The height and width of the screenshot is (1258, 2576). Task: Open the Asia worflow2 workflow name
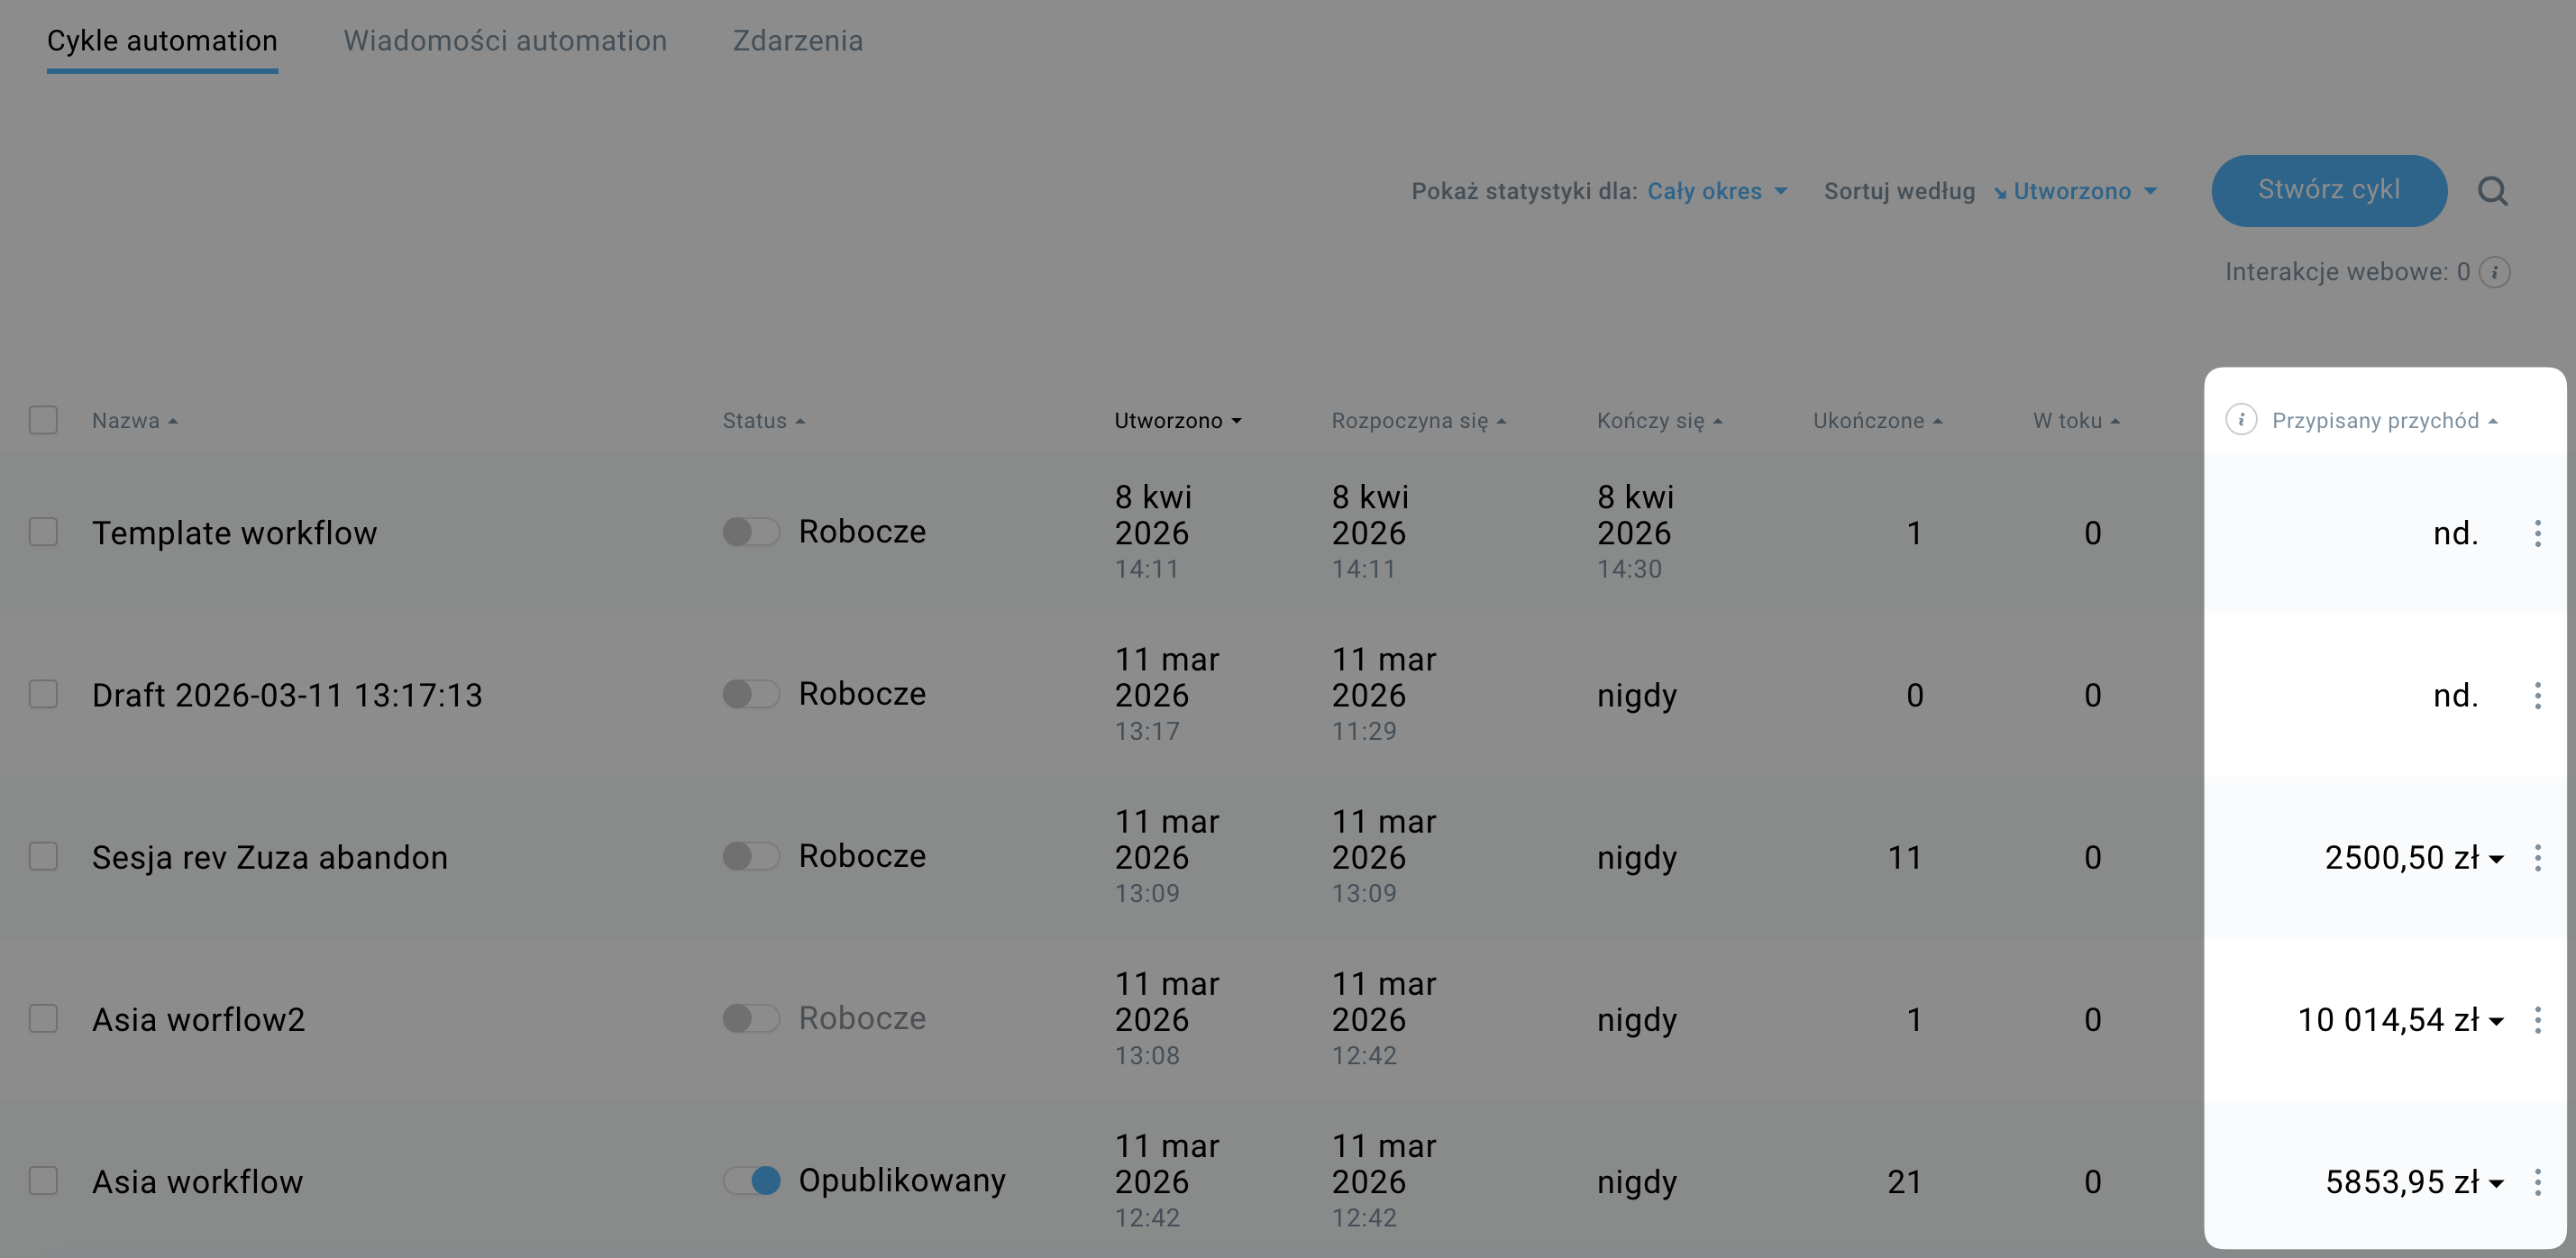point(198,1019)
